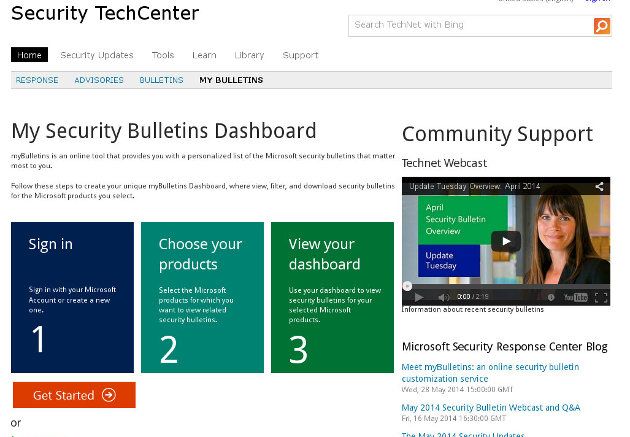Viewport: 630px width, 437px height.
Task: Switch to the Bulletins sub-tab
Action: coord(161,80)
